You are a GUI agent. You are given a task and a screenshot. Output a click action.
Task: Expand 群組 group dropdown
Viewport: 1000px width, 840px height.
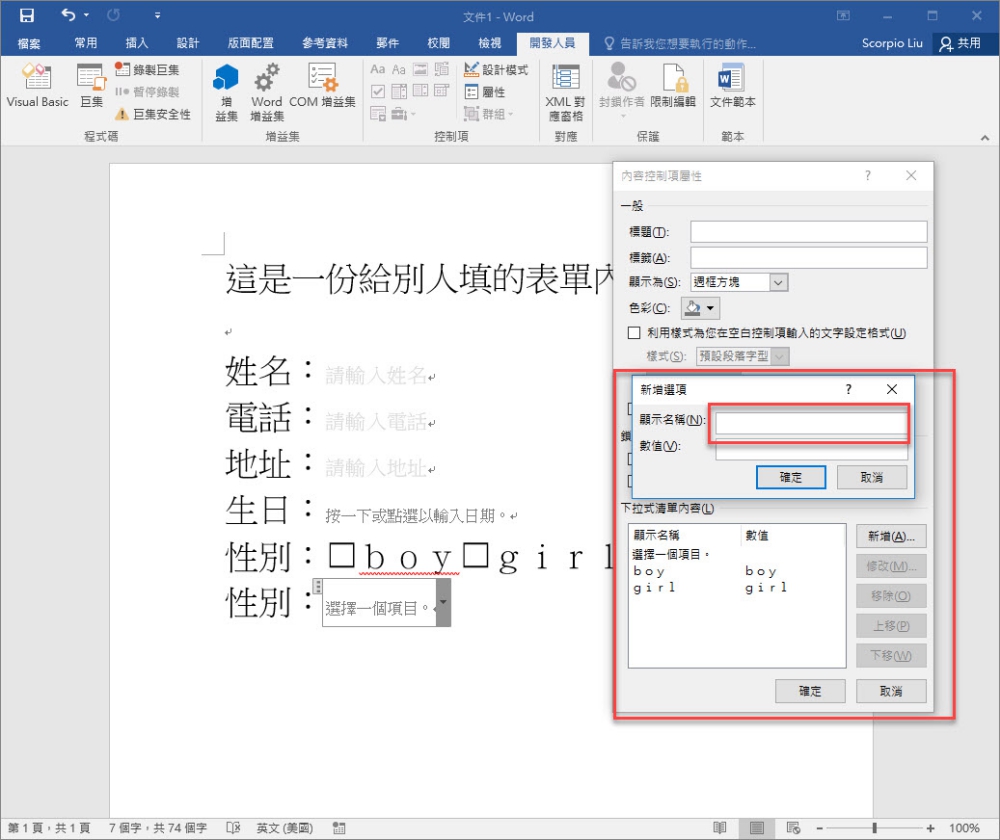(x=511, y=114)
